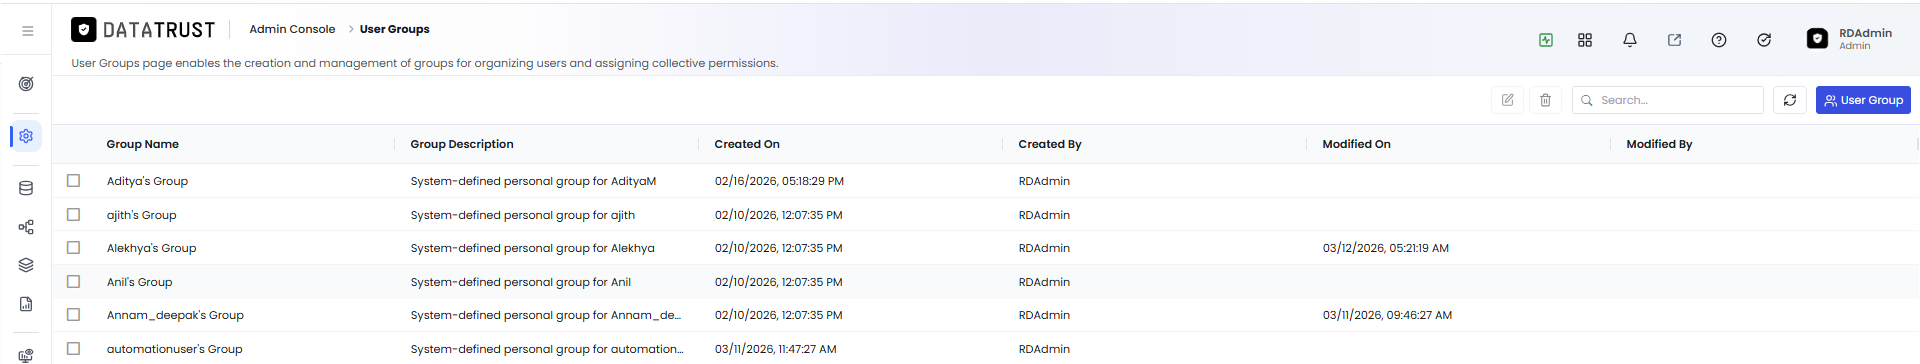Tick the checkbox for Alekhya's Group
The width and height of the screenshot is (1920, 364).
pos(73,248)
